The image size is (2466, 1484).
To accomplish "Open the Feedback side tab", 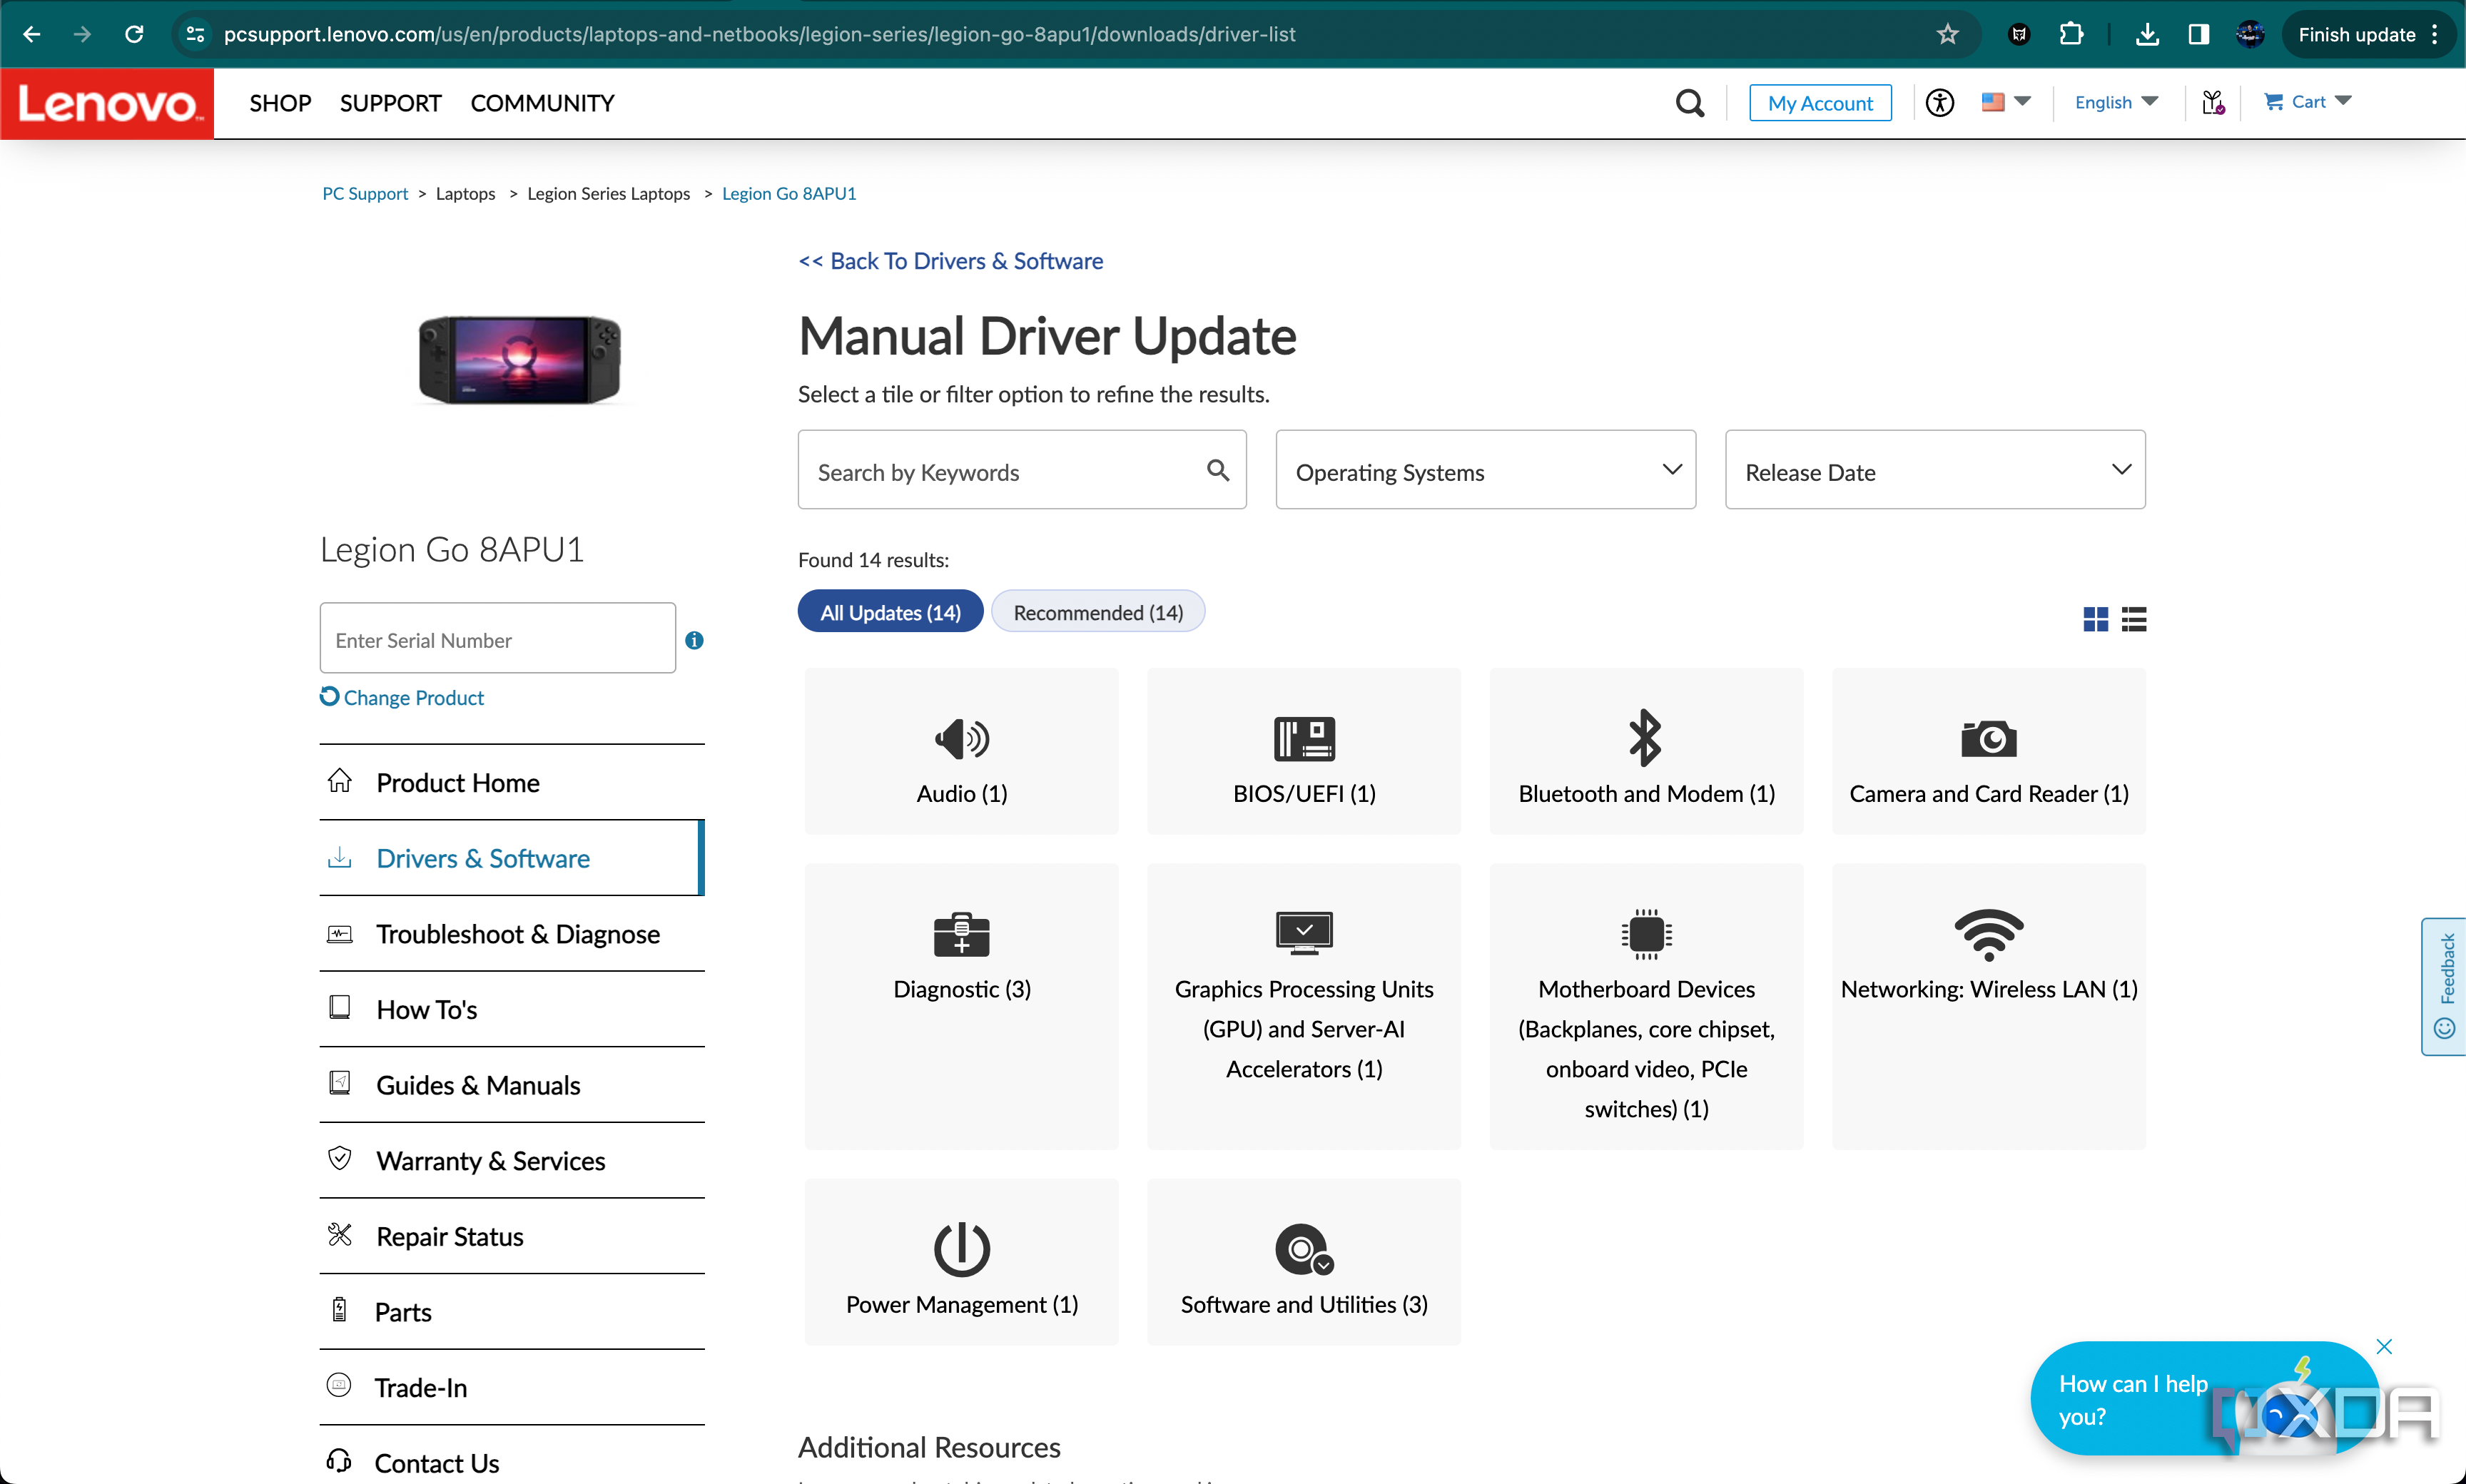I will pos(2444,986).
